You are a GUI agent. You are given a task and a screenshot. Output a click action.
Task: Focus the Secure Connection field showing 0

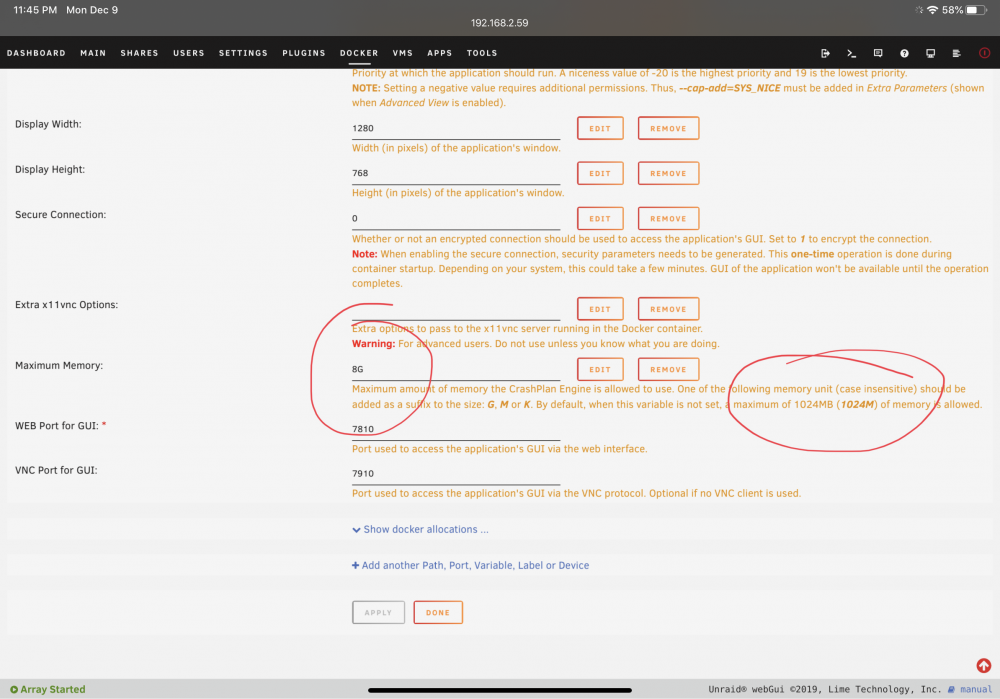pyautogui.click(x=456, y=219)
